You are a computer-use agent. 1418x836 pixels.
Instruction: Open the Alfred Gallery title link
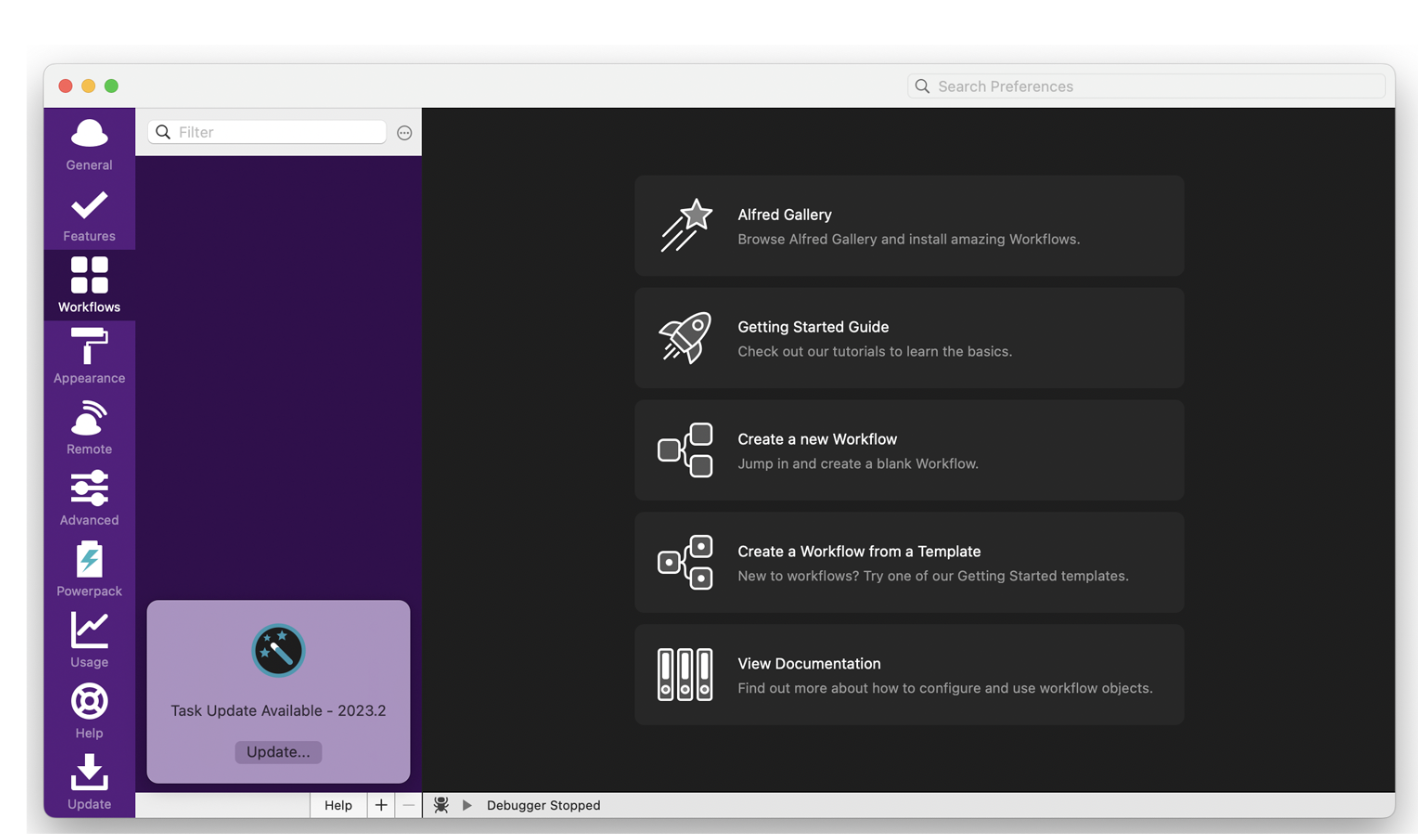pyautogui.click(x=785, y=215)
